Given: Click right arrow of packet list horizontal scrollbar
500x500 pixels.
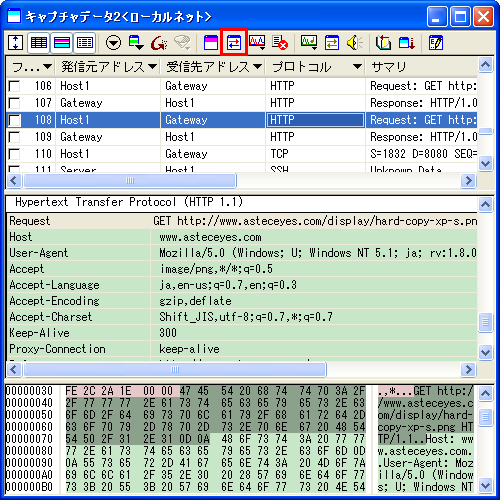Looking at the screenshot, I should 469,181.
